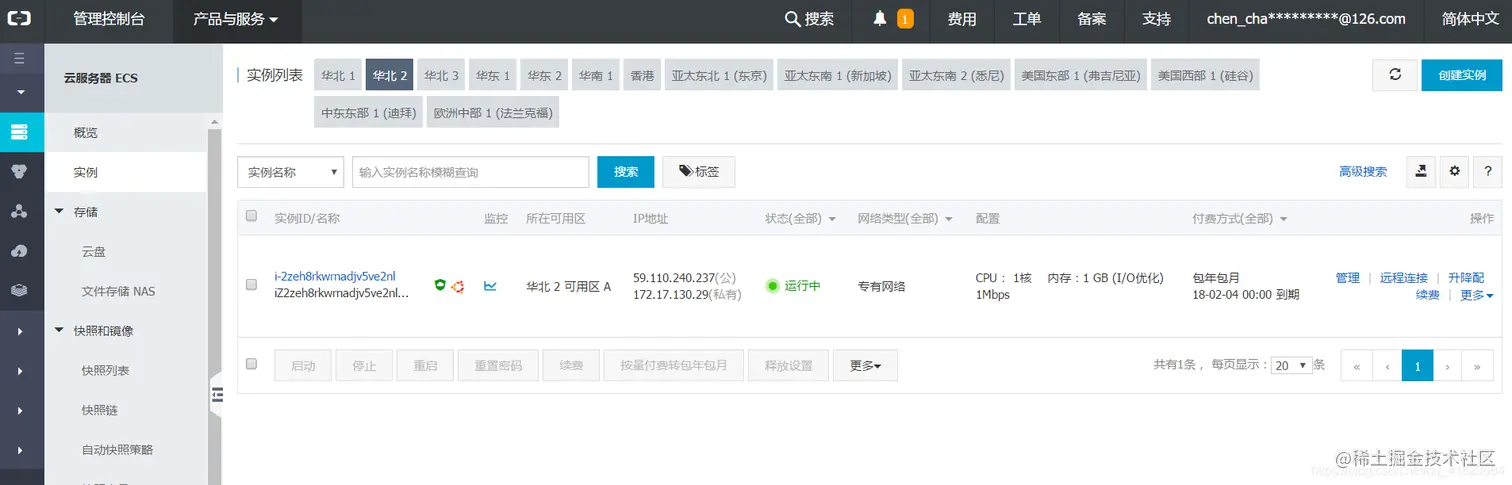Click the instance name search input field

pos(470,172)
